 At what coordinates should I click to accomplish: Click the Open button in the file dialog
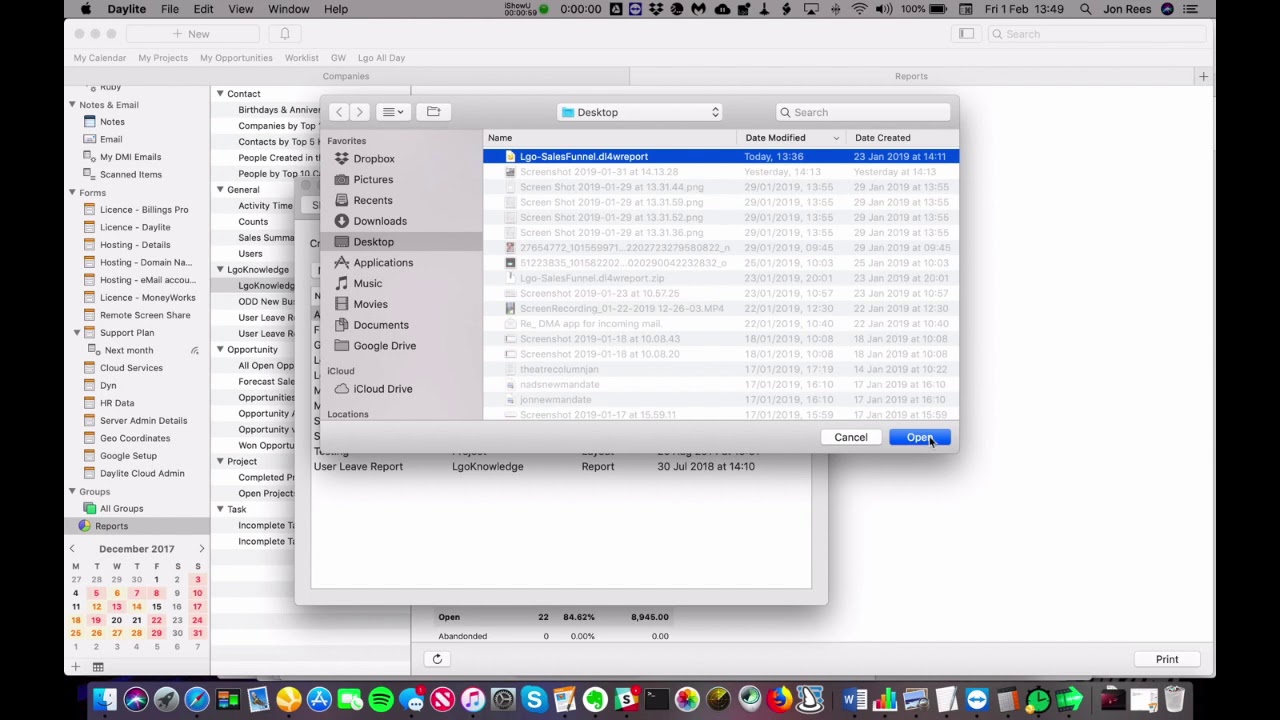(x=919, y=437)
